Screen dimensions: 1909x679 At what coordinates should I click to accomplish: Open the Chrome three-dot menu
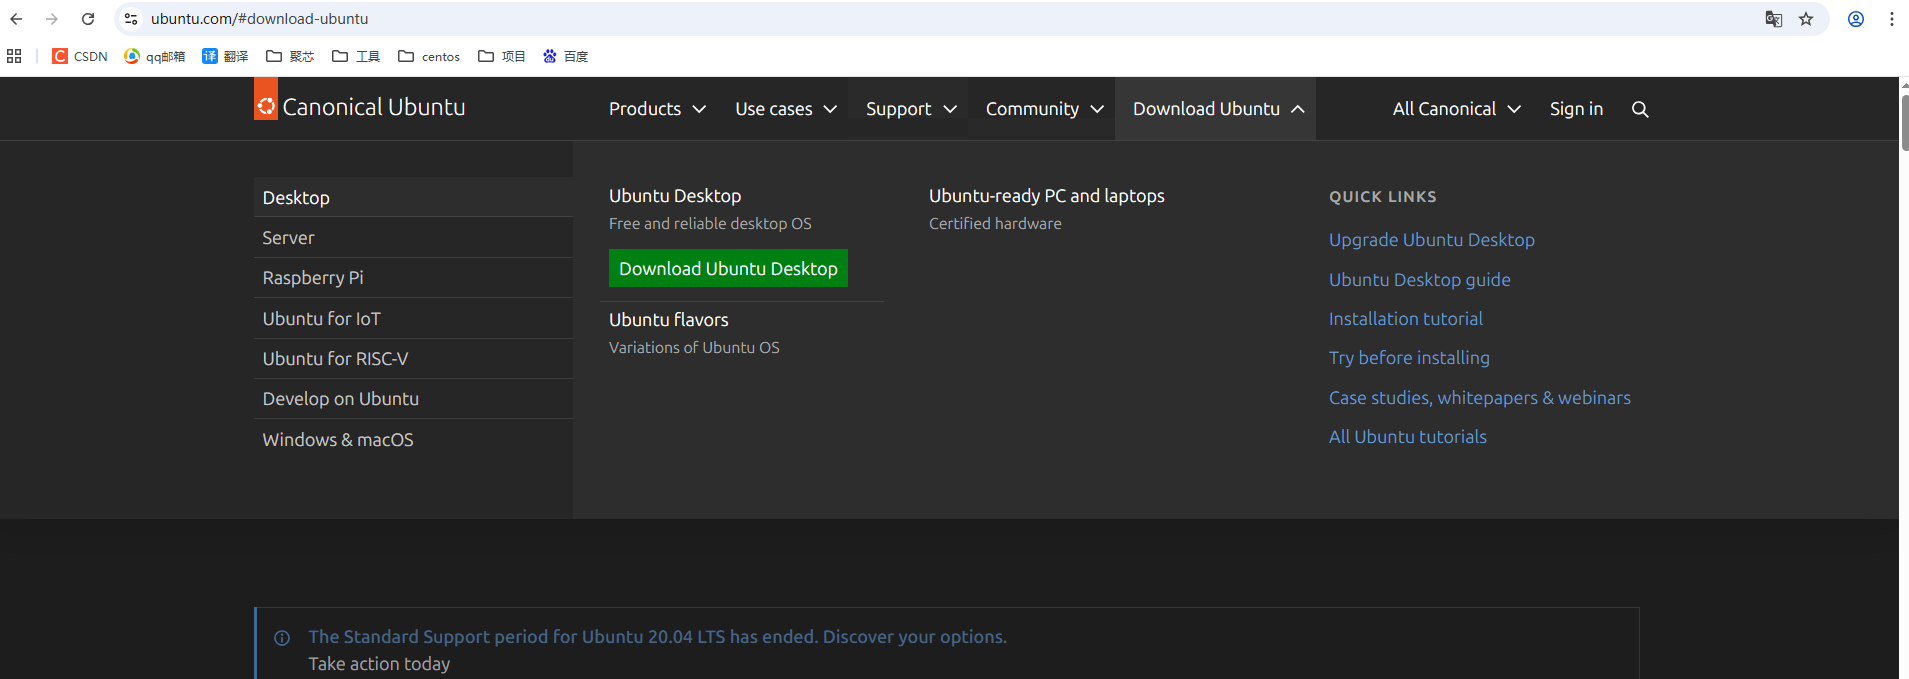[x=1892, y=19]
